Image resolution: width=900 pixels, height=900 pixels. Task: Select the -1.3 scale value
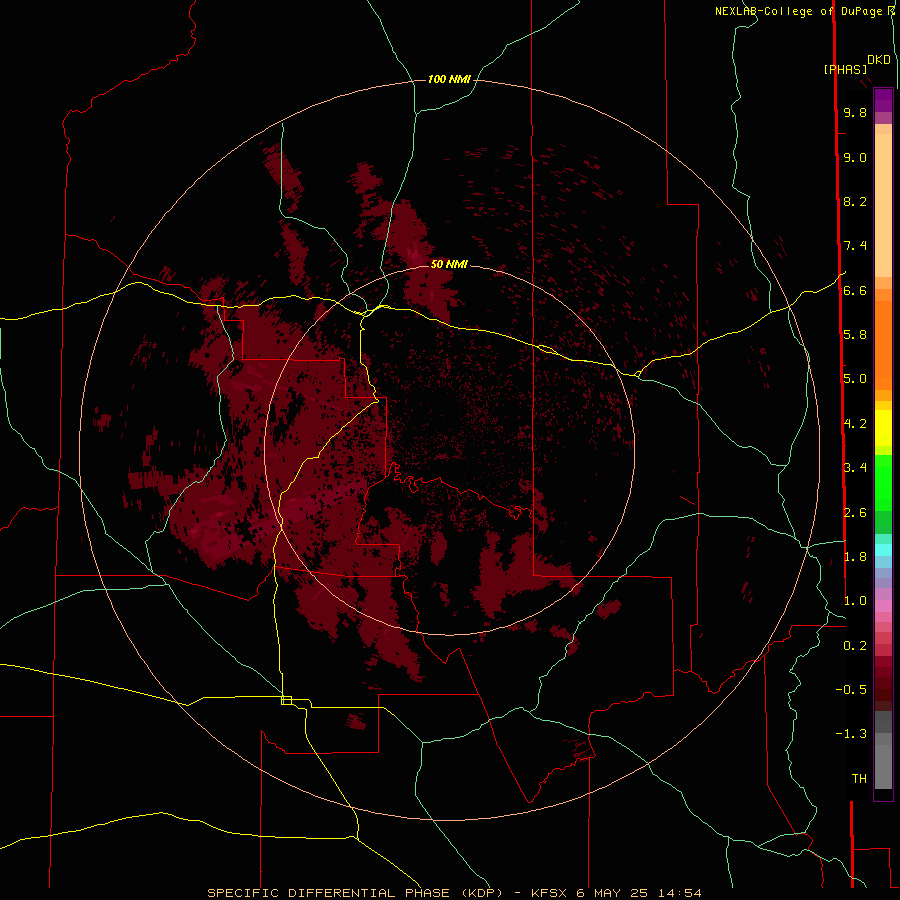pyautogui.click(x=851, y=734)
